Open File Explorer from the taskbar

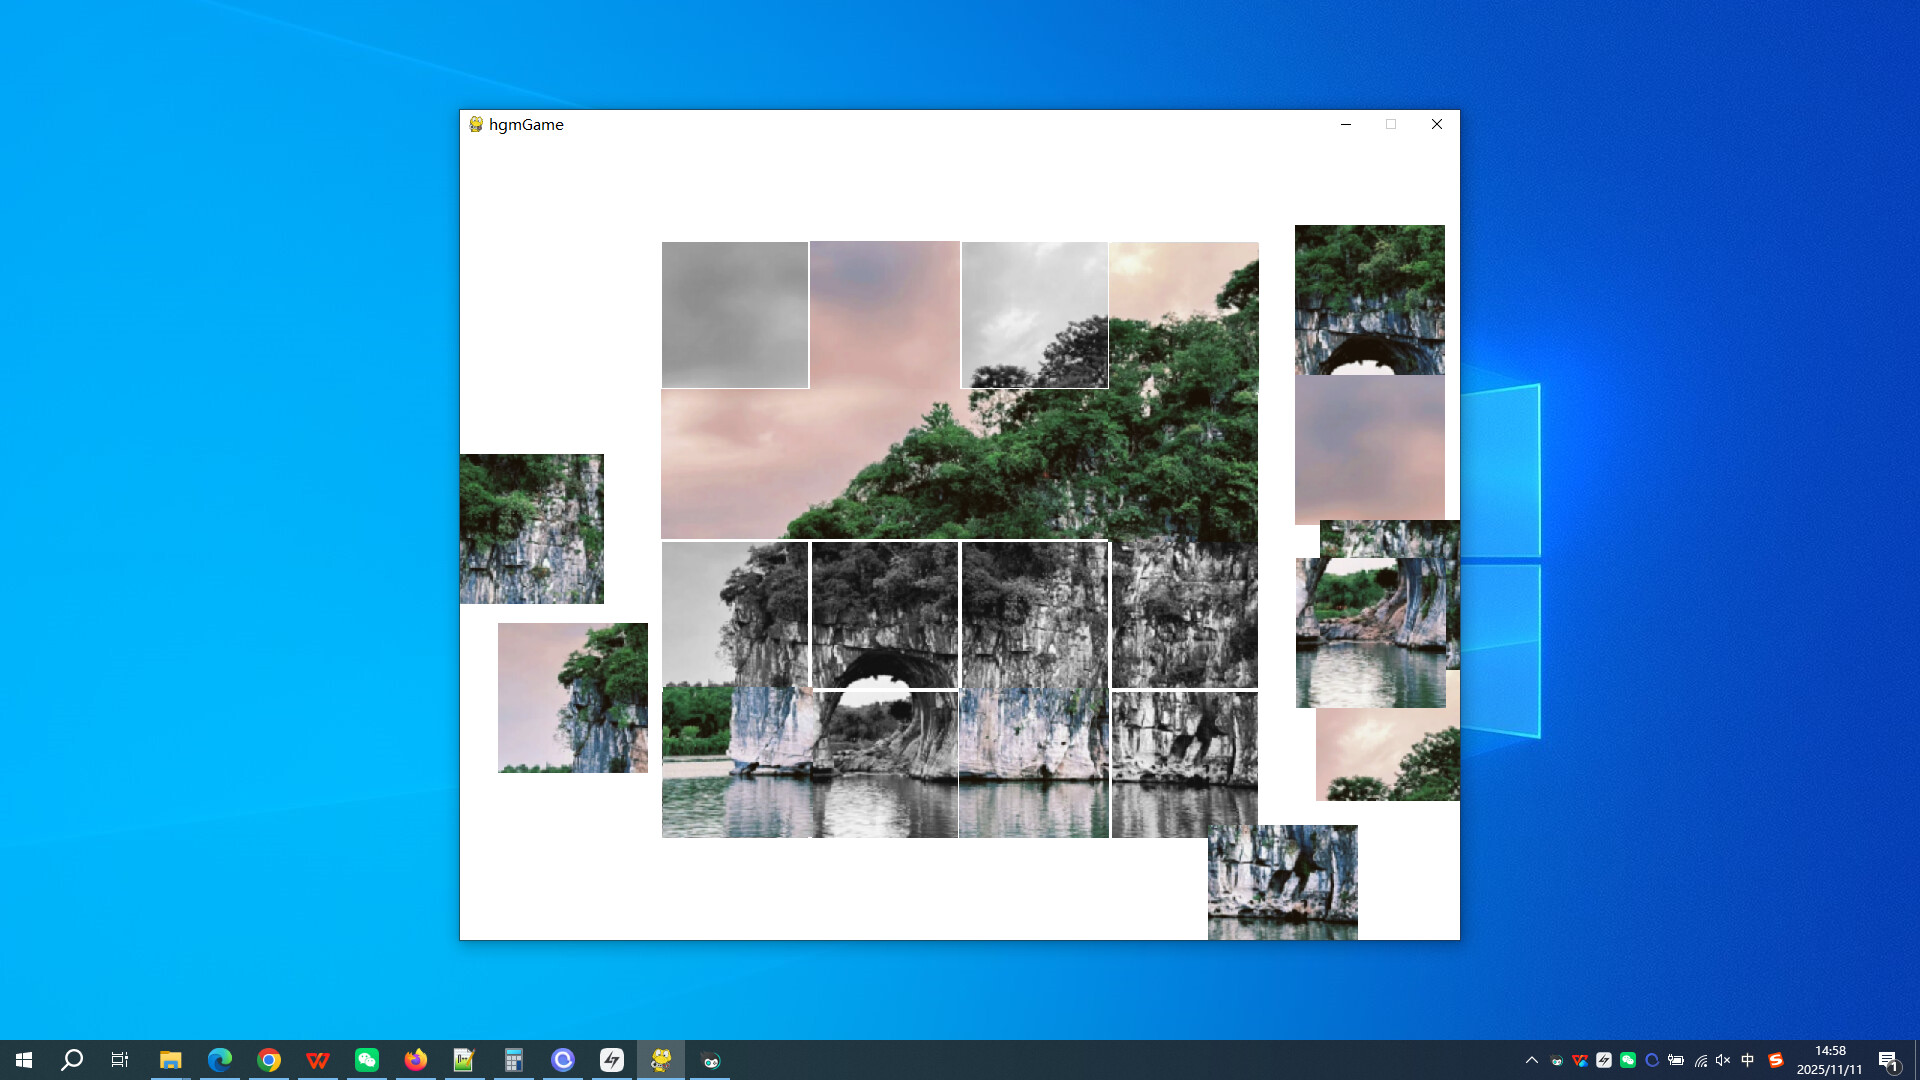tap(170, 1060)
